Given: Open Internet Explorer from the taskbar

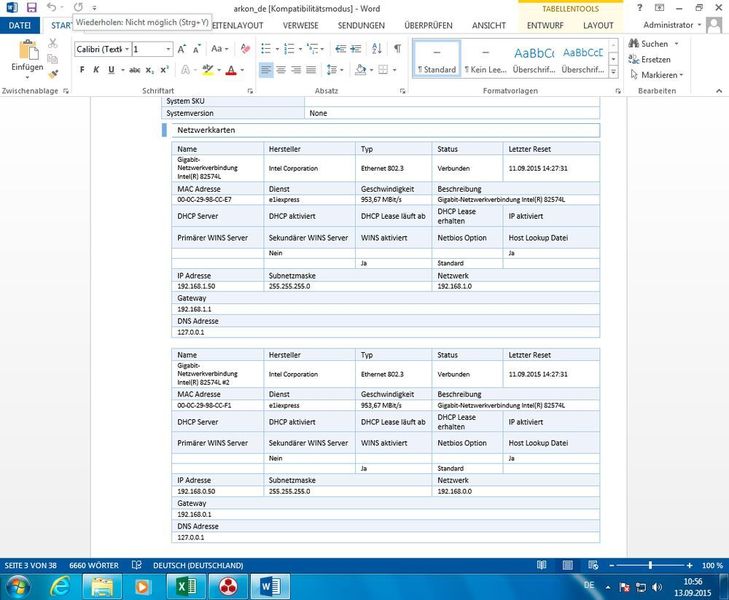Looking at the screenshot, I should (58, 586).
